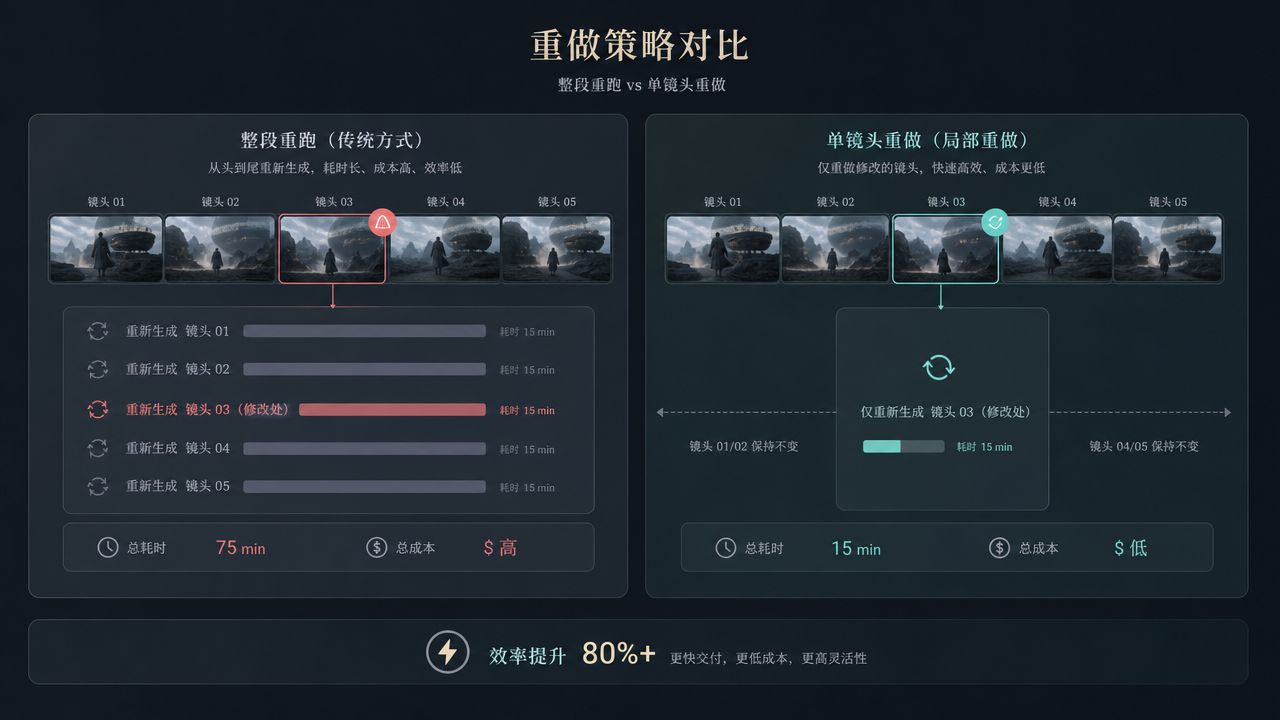Click the dollar icon beside 总成本 $ 低
The width and height of the screenshot is (1280, 720).
coord(999,548)
